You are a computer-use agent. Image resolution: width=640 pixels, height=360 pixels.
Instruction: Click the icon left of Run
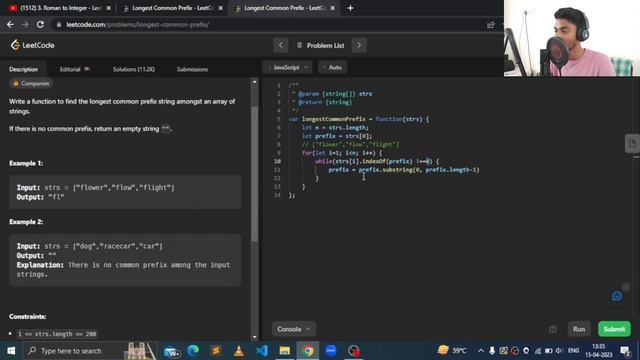coord(553,329)
